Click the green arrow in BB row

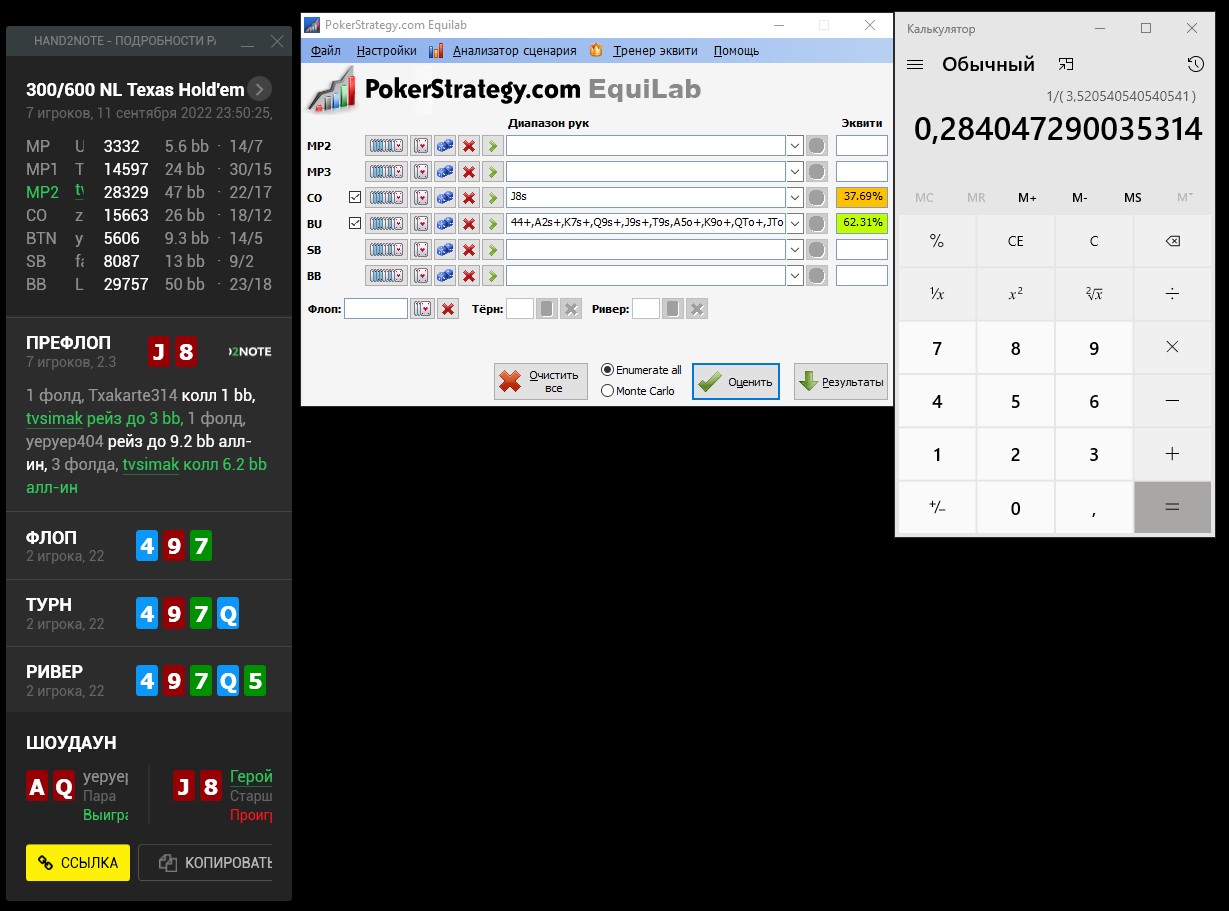(x=492, y=275)
